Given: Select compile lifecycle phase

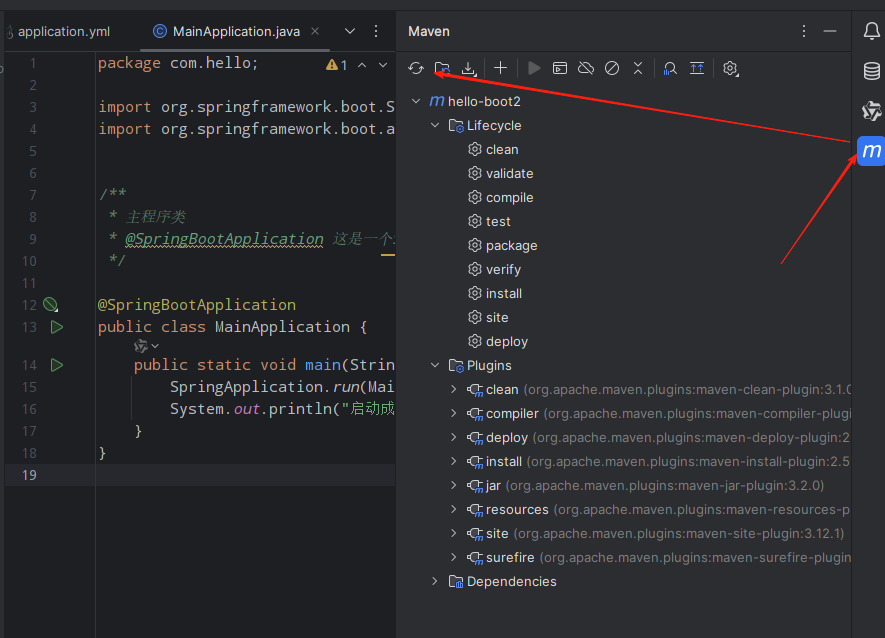Looking at the screenshot, I should pyautogui.click(x=501, y=198).
